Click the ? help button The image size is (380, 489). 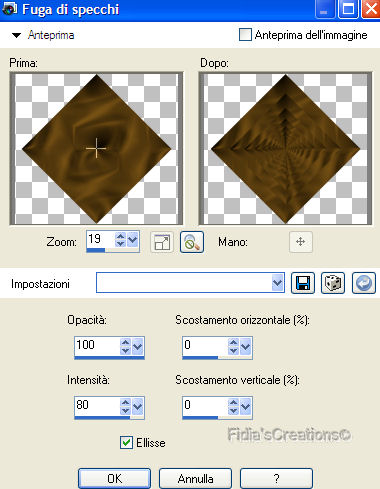point(276,479)
